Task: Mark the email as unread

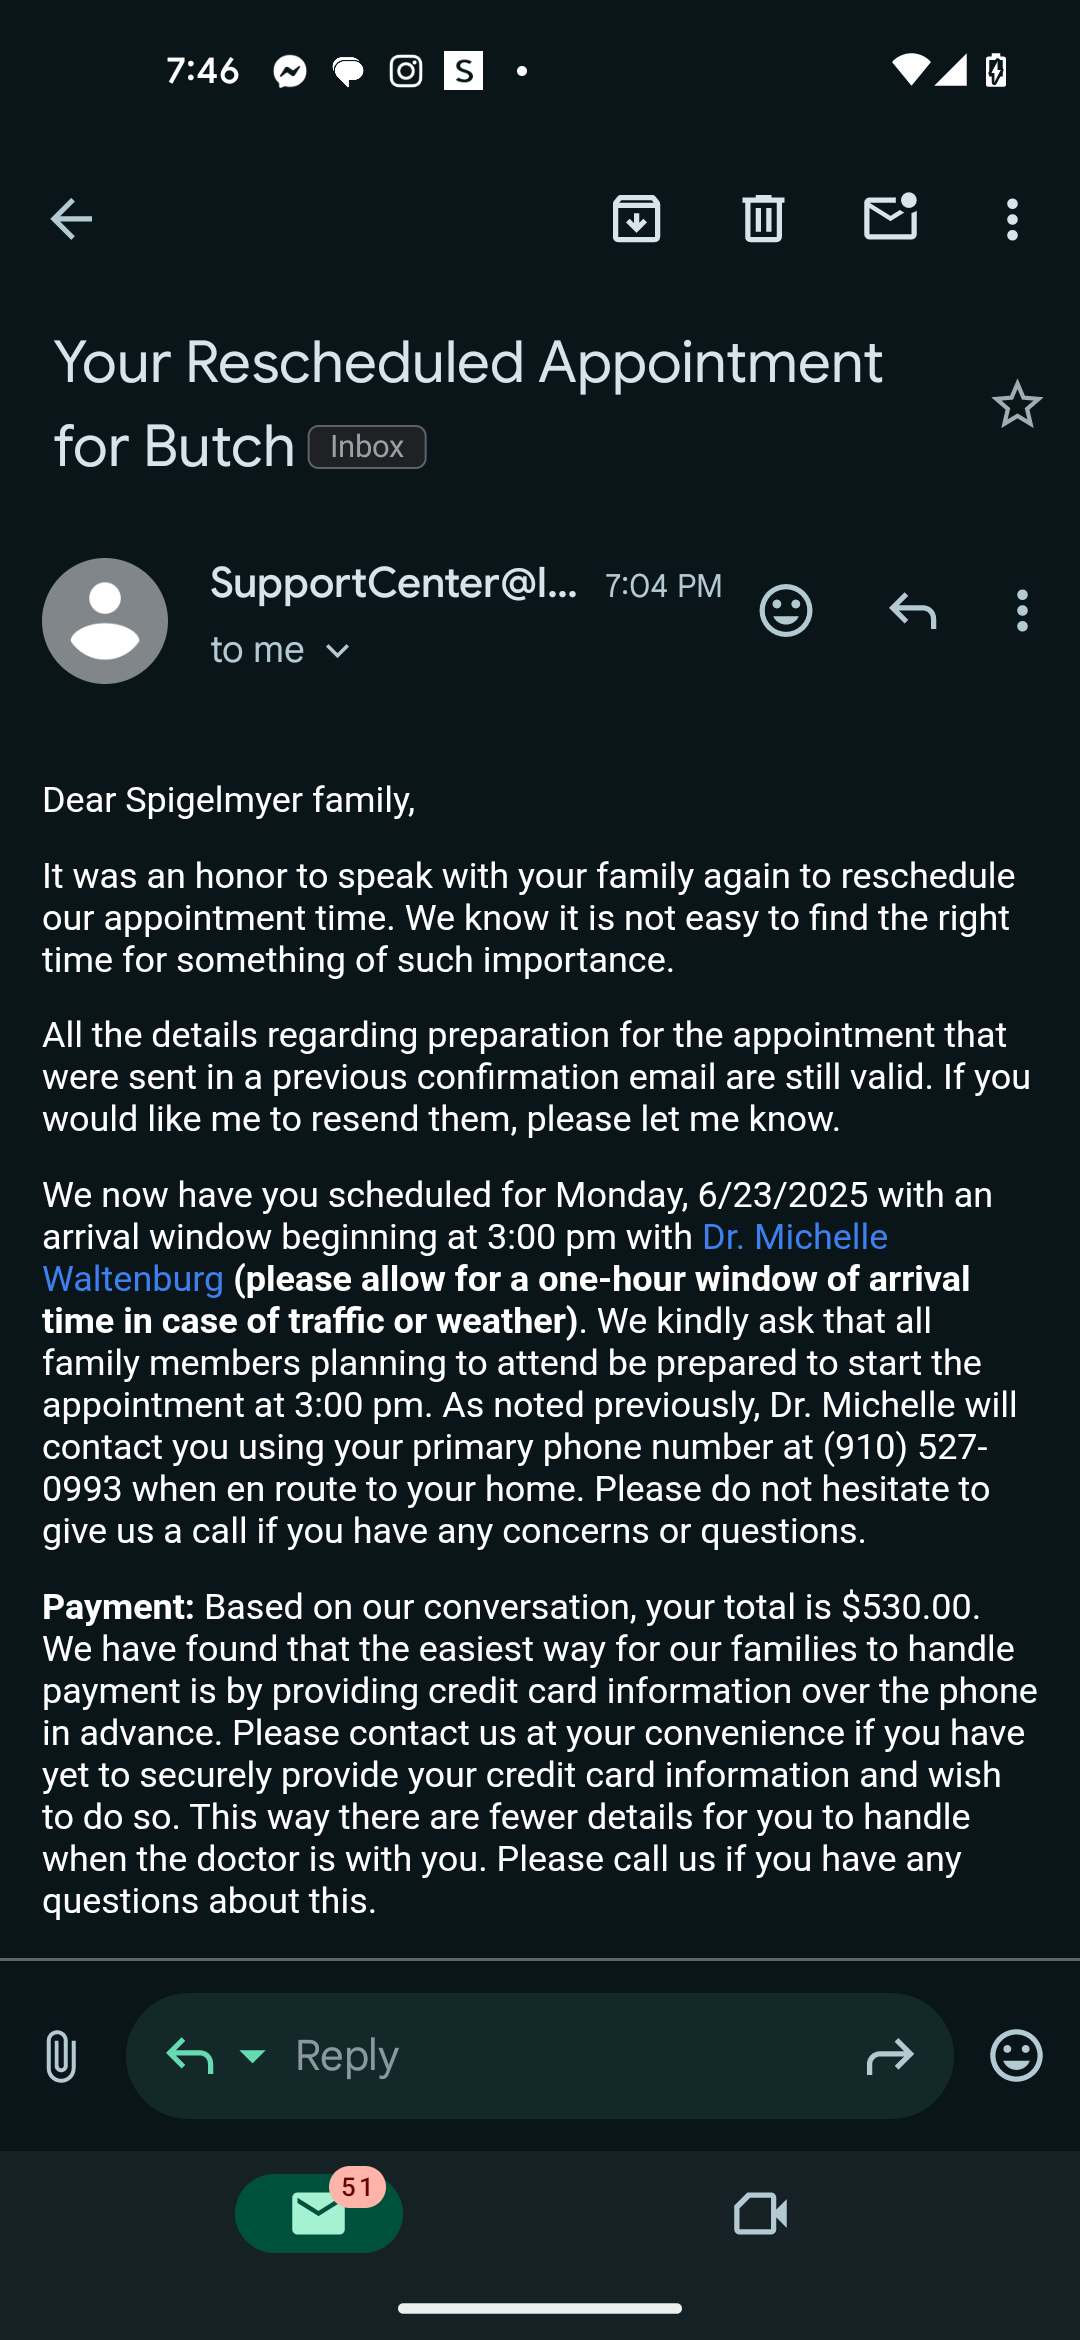Action: (x=890, y=217)
